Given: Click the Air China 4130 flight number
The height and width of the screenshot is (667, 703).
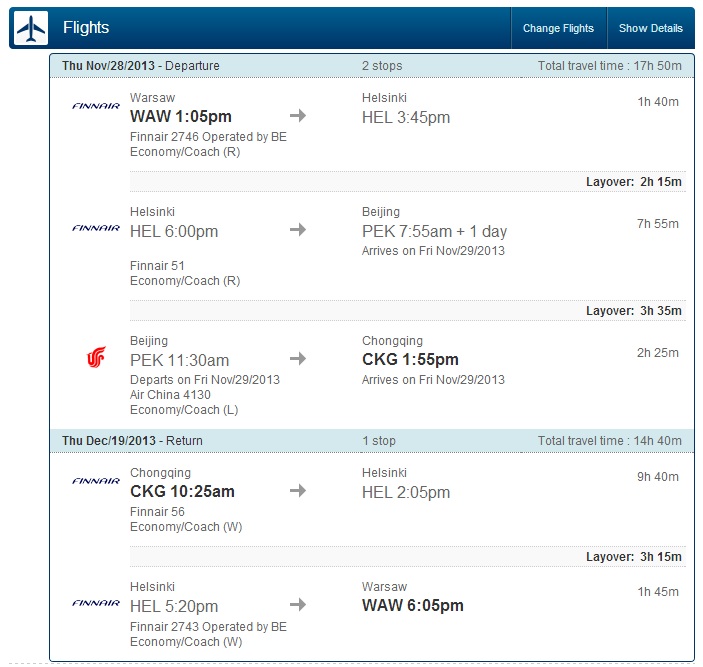Looking at the screenshot, I should (170, 395).
